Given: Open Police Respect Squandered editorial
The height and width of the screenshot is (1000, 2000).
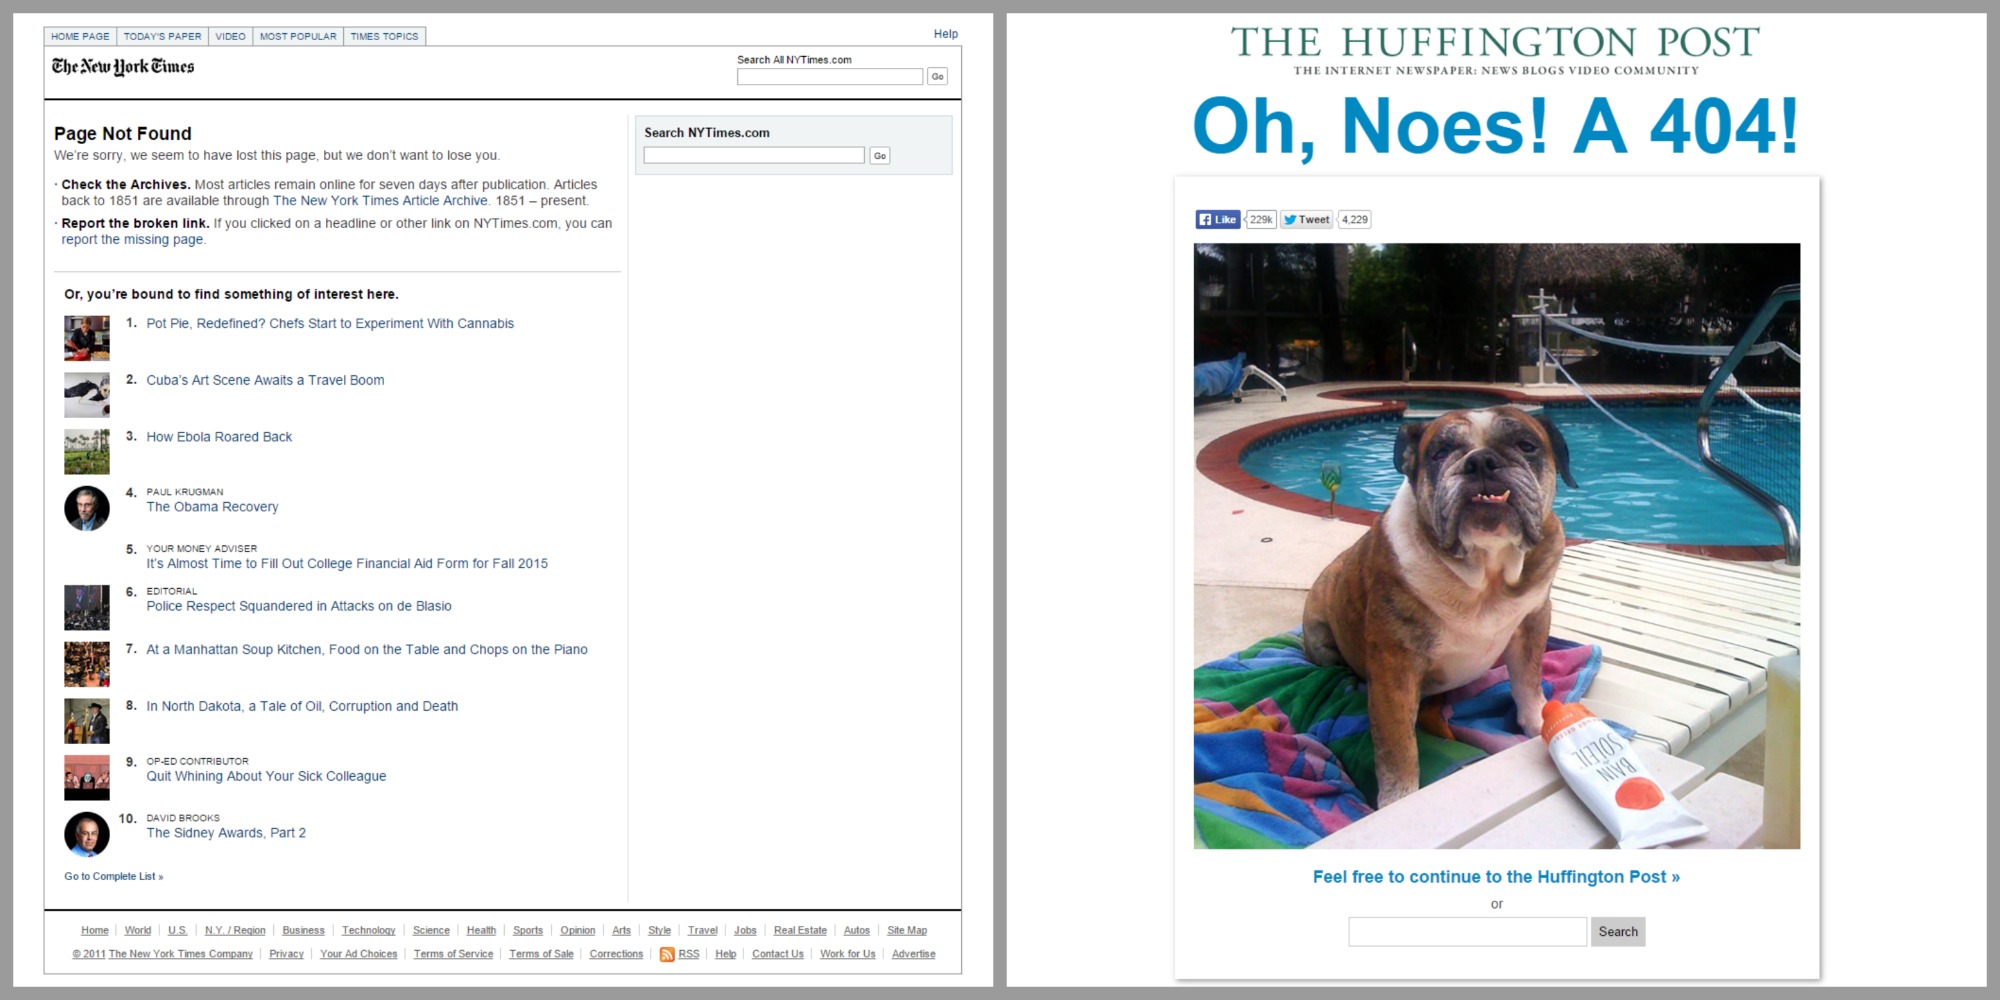Looking at the screenshot, I should [x=299, y=606].
